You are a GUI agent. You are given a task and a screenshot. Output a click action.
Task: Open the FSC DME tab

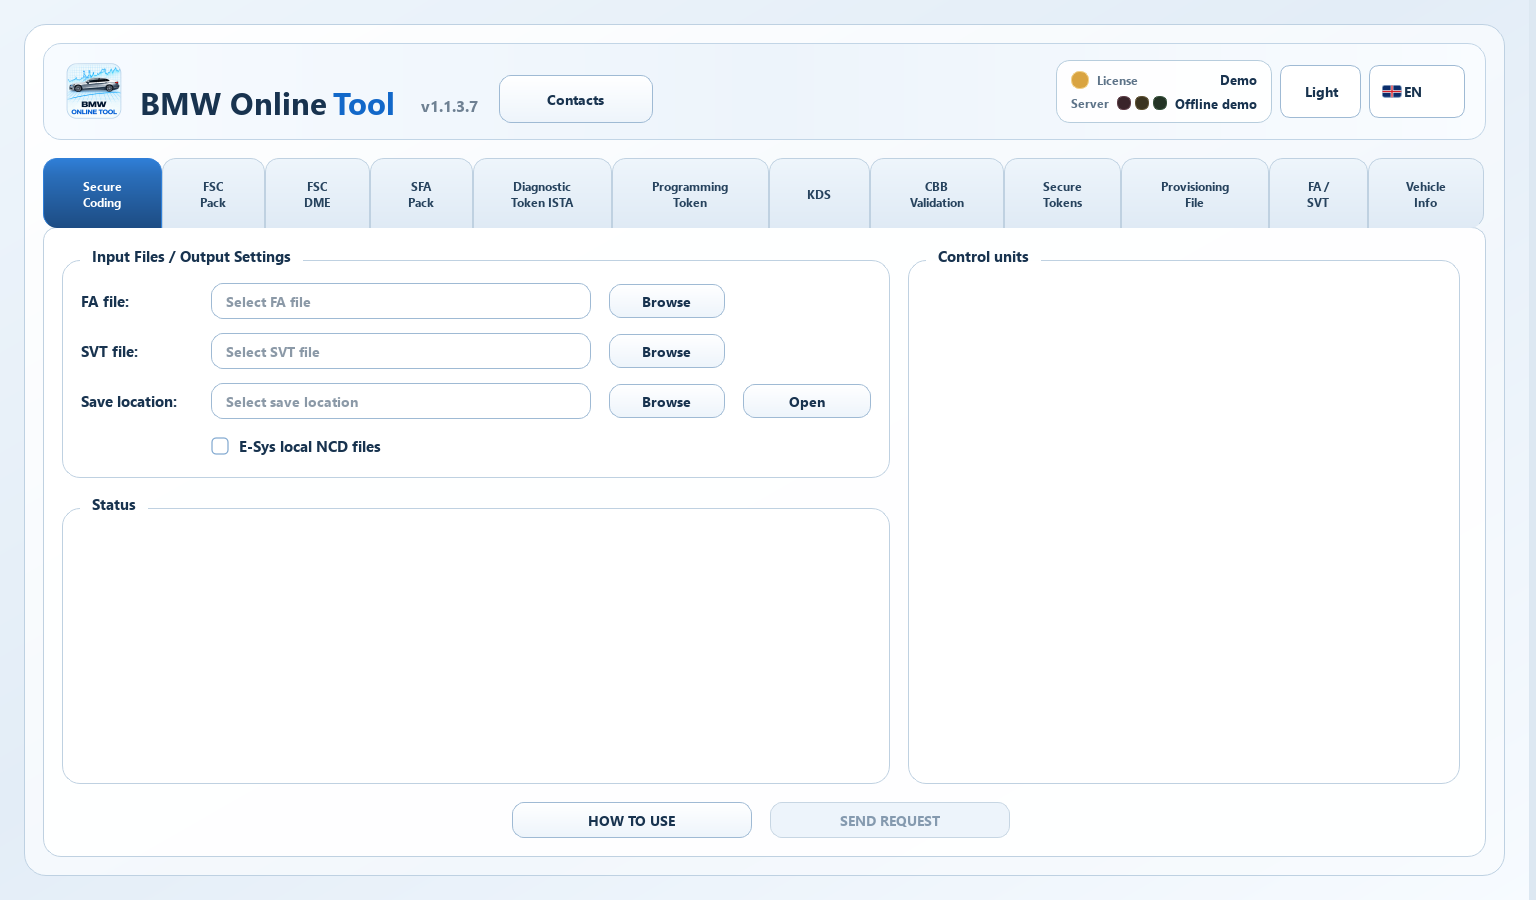tap(317, 194)
